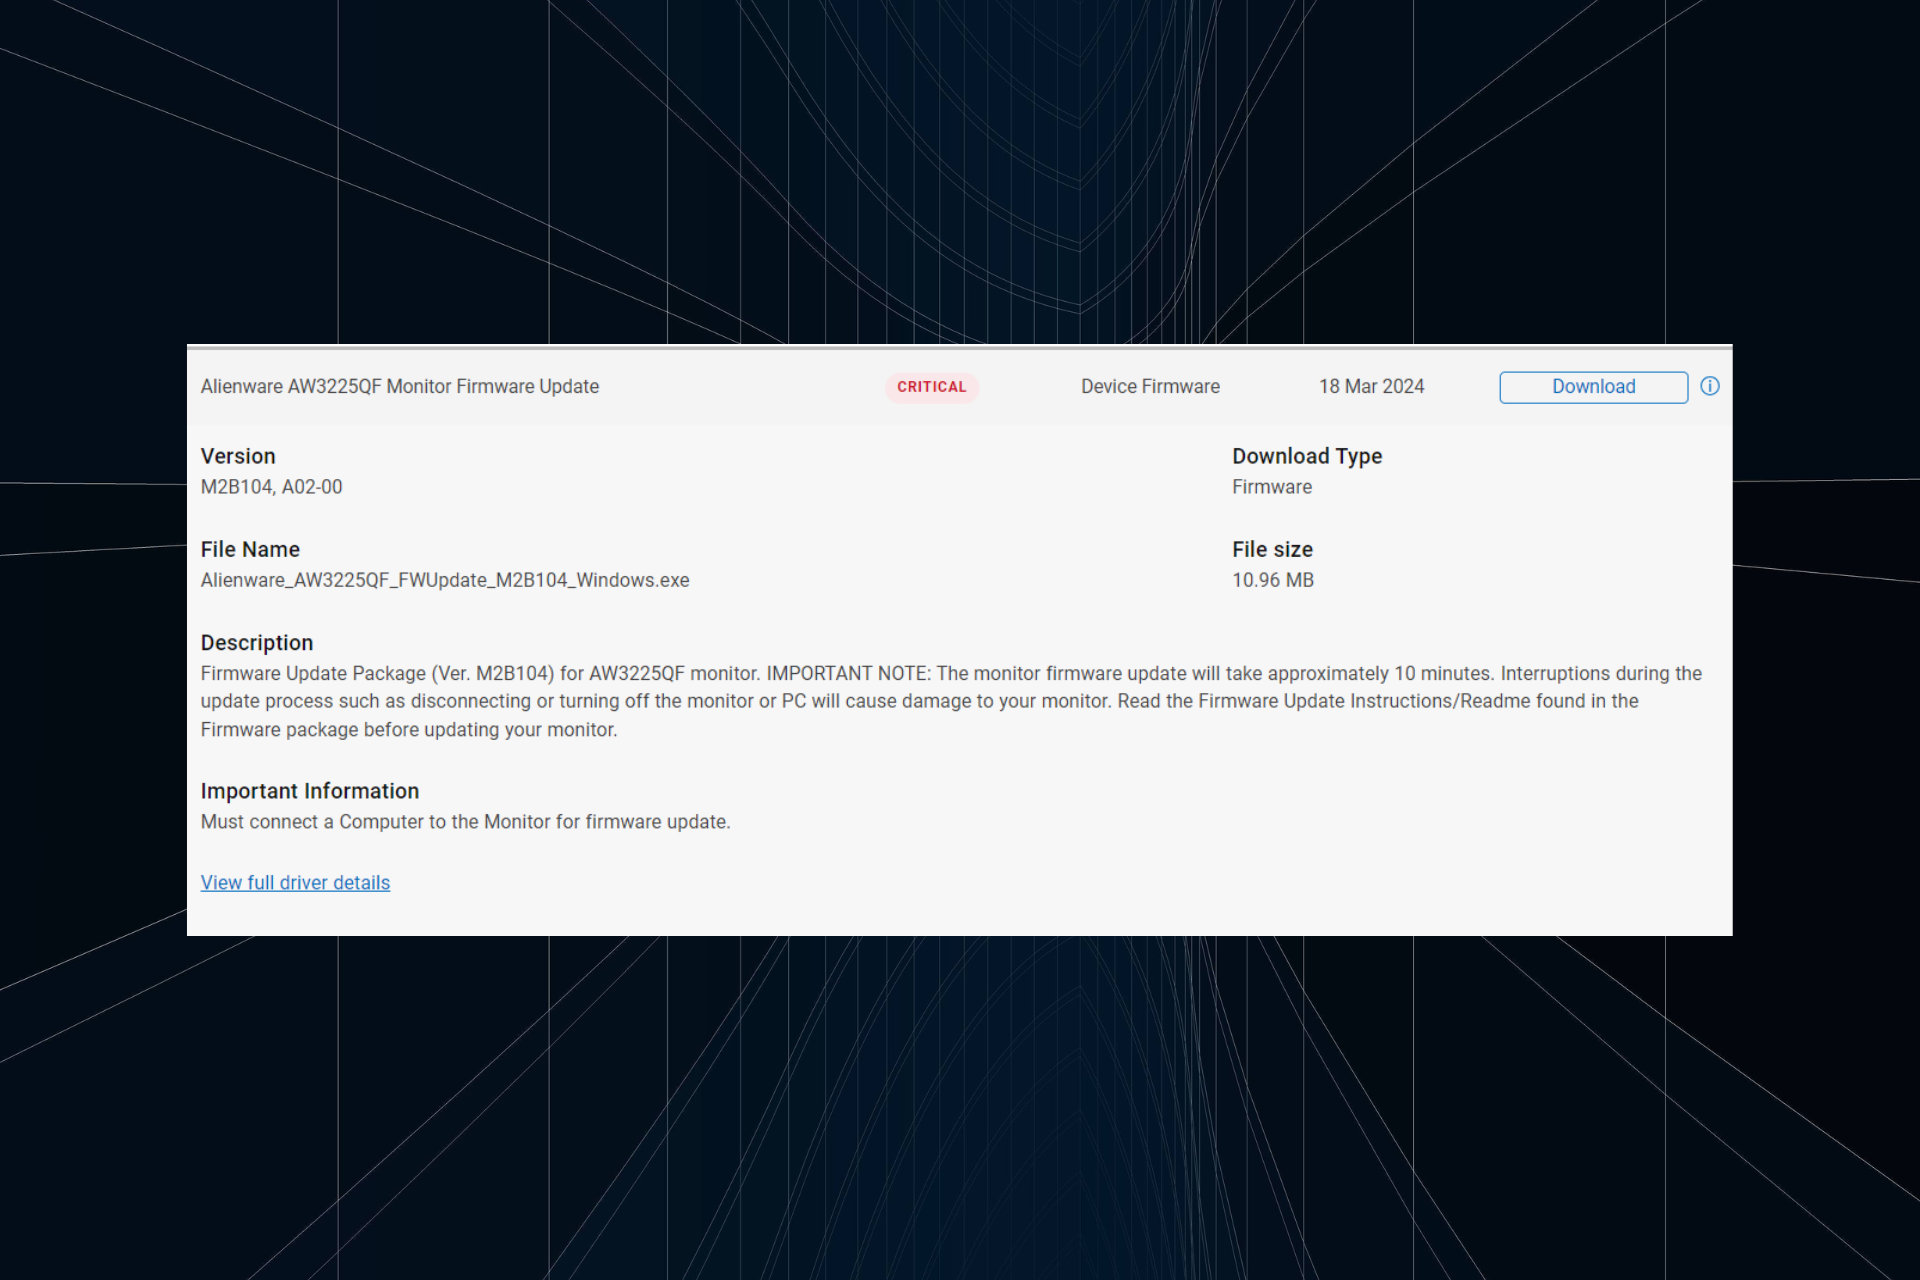The image size is (1920, 1280).
Task: Click the 18 Mar 2024 release date
Action: (x=1371, y=387)
